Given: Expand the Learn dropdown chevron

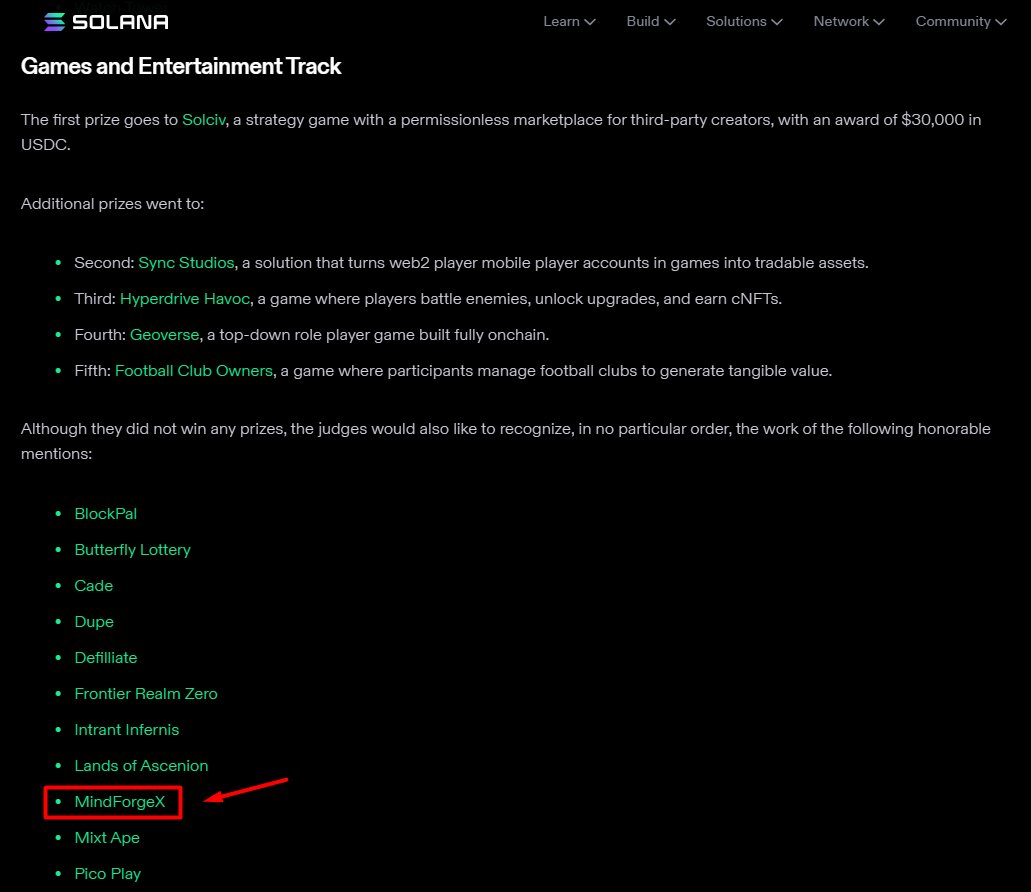Looking at the screenshot, I should [x=590, y=22].
